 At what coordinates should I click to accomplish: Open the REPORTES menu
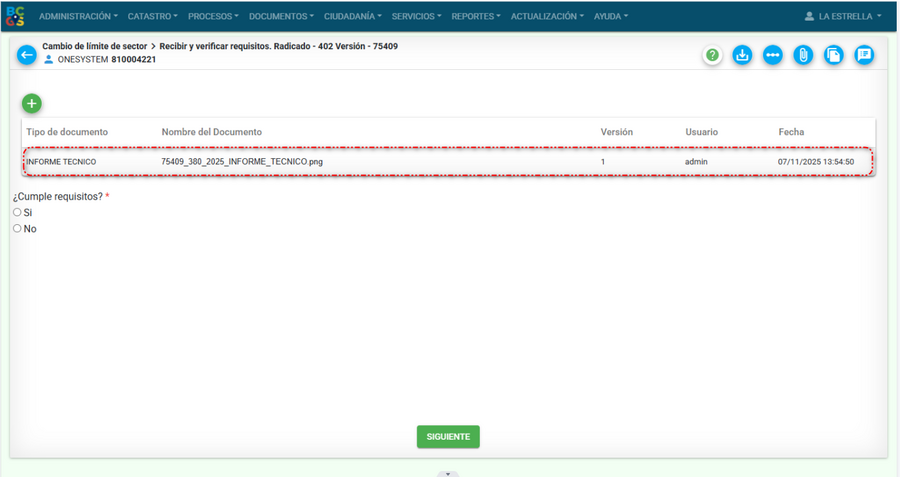tap(476, 16)
